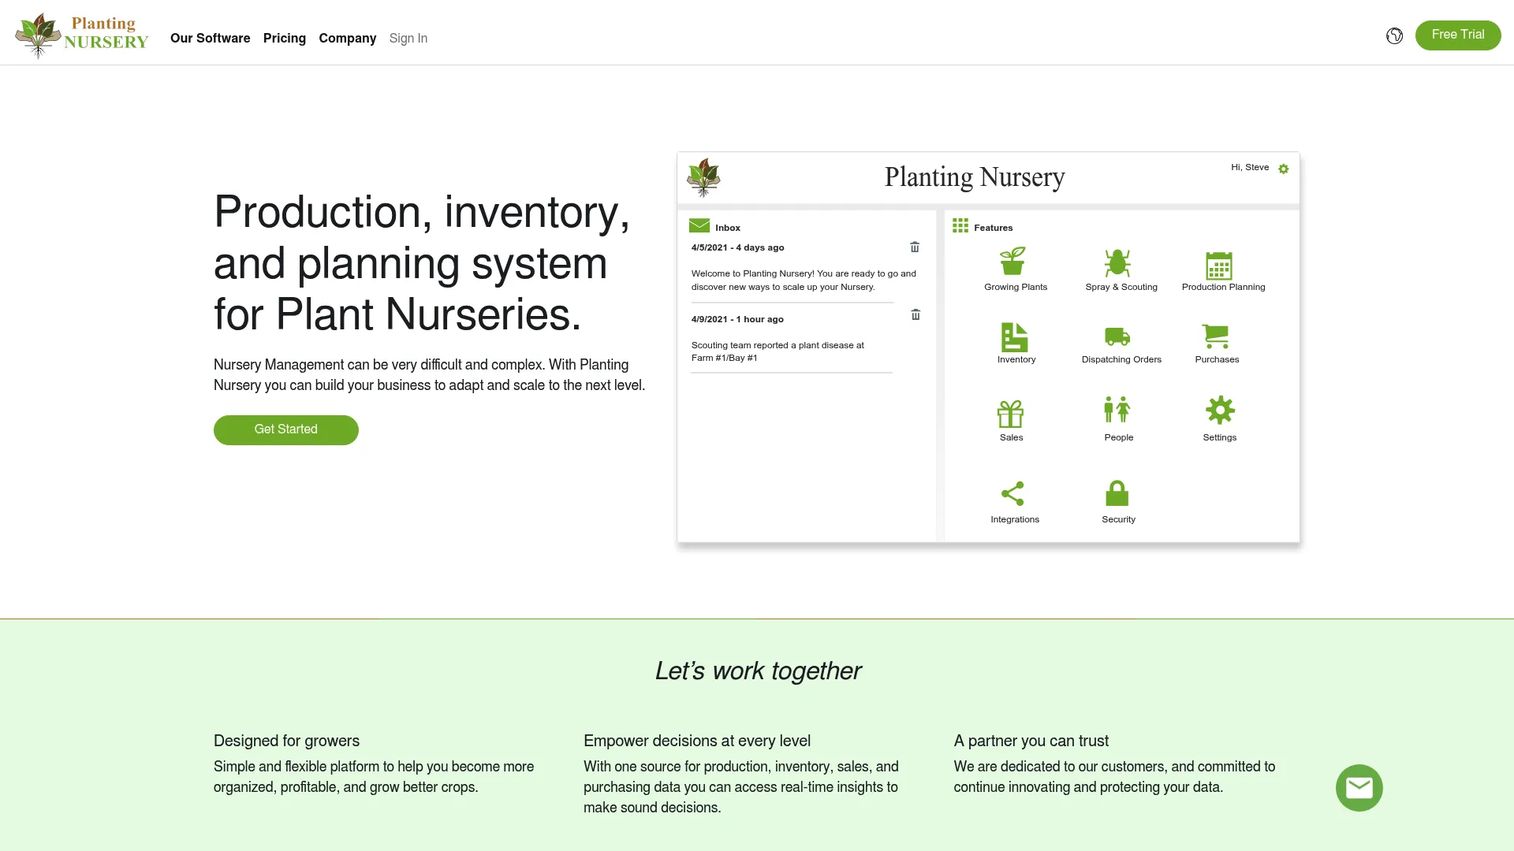Open the Company menu
This screenshot has height=851, width=1514.
coord(347,38)
